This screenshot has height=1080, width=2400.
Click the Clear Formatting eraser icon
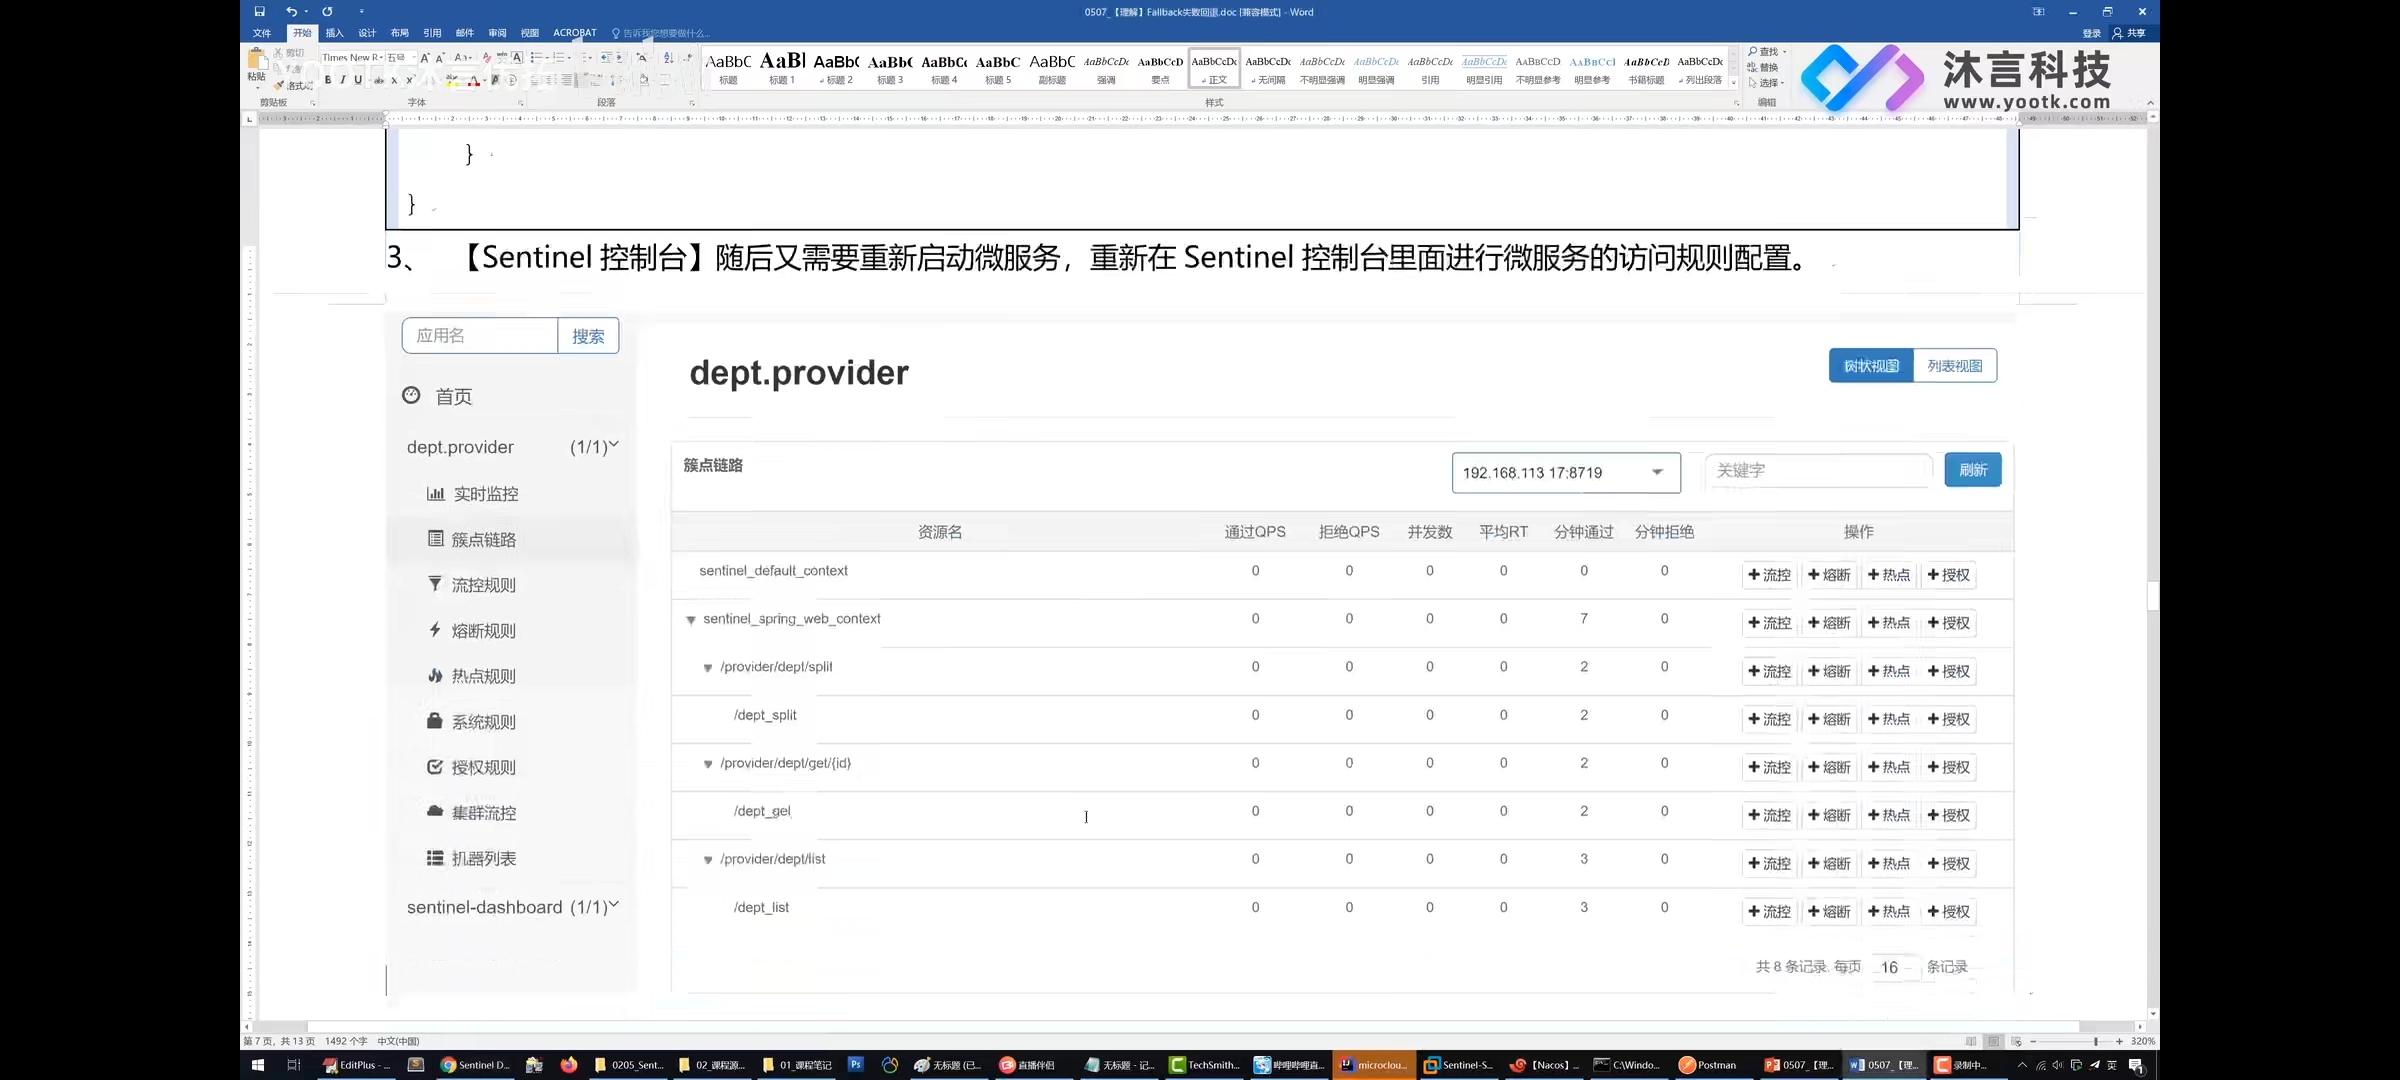point(487,58)
